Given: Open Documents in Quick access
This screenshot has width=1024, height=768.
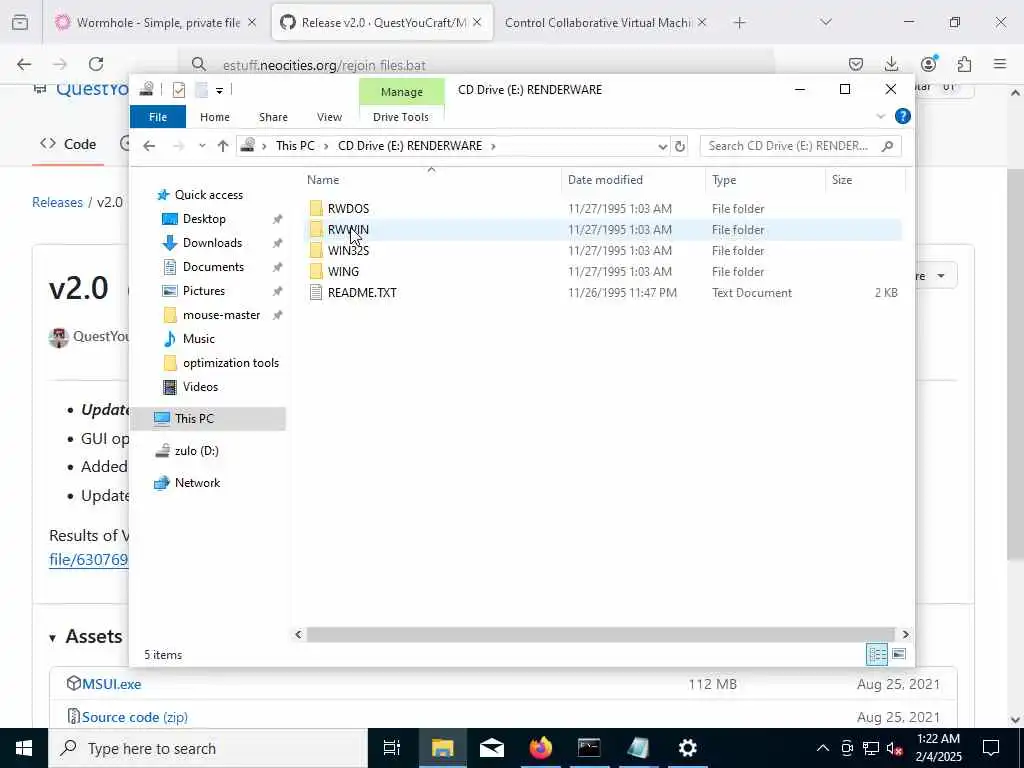Looking at the screenshot, I should coord(213,266).
